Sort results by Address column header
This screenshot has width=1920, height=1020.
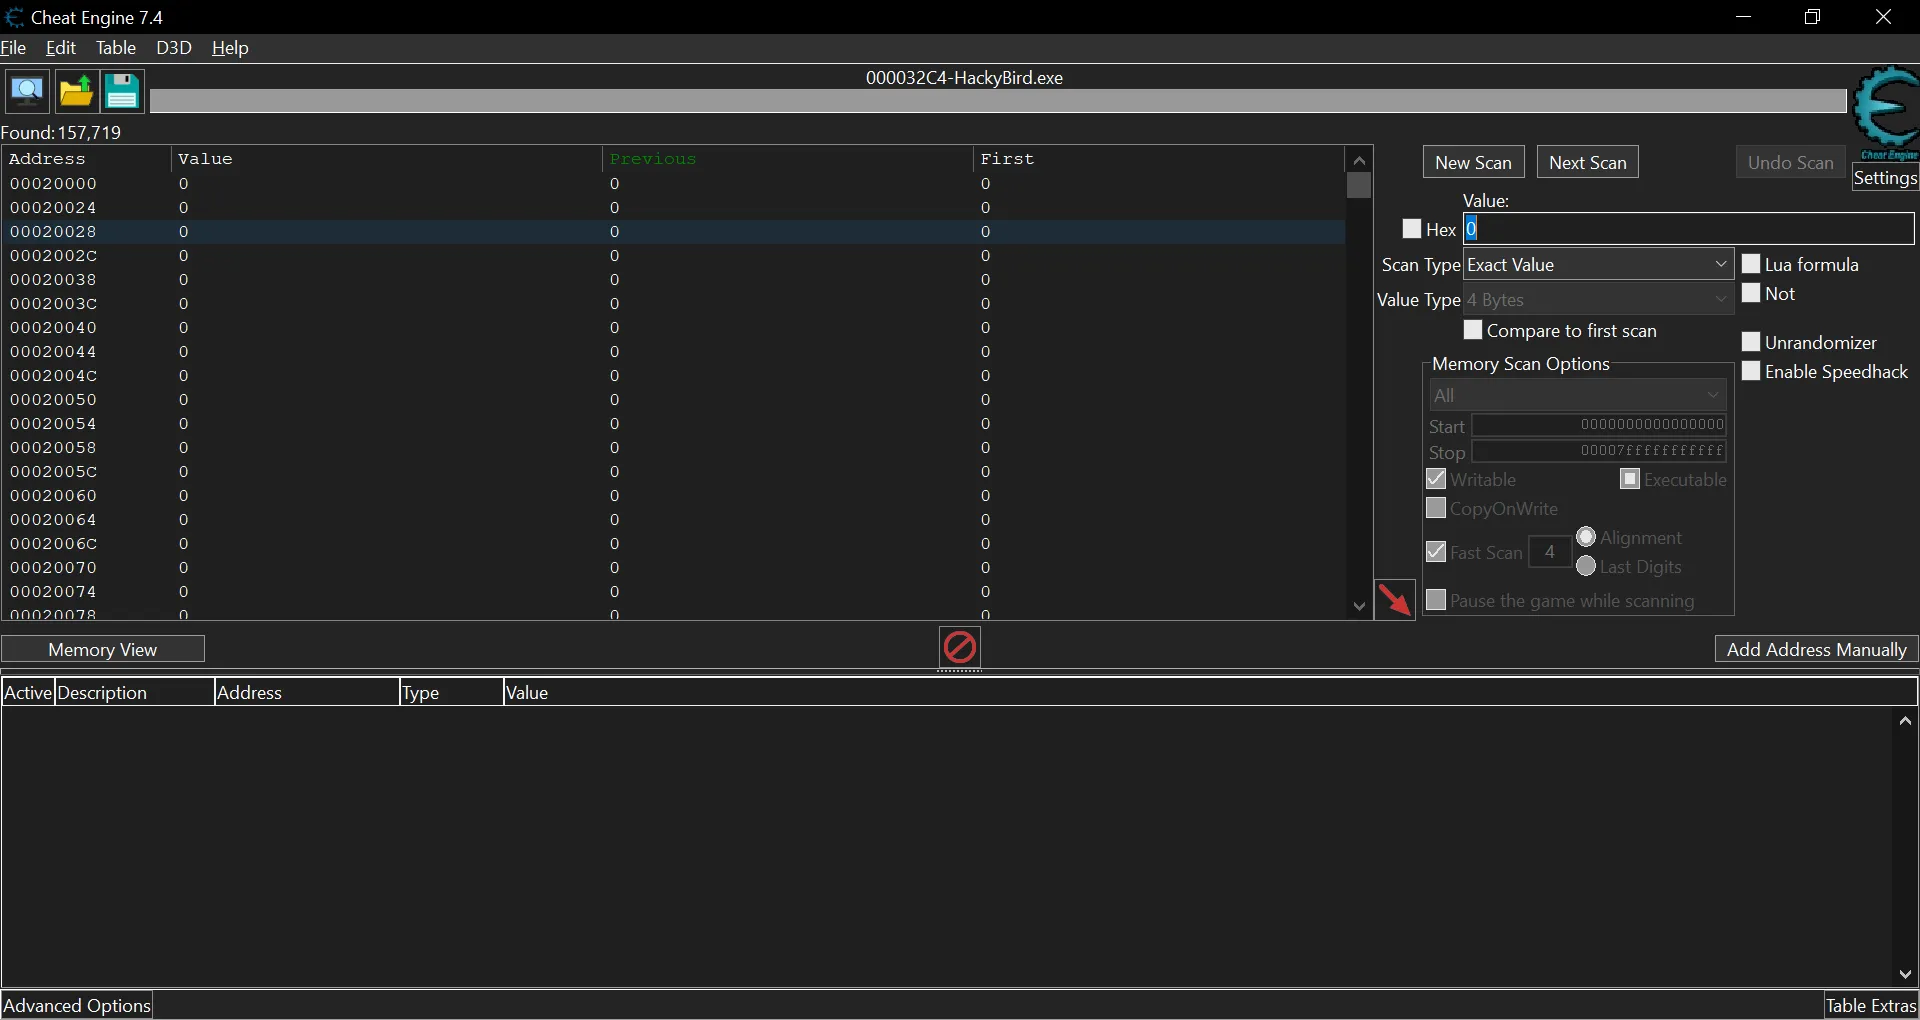point(87,159)
